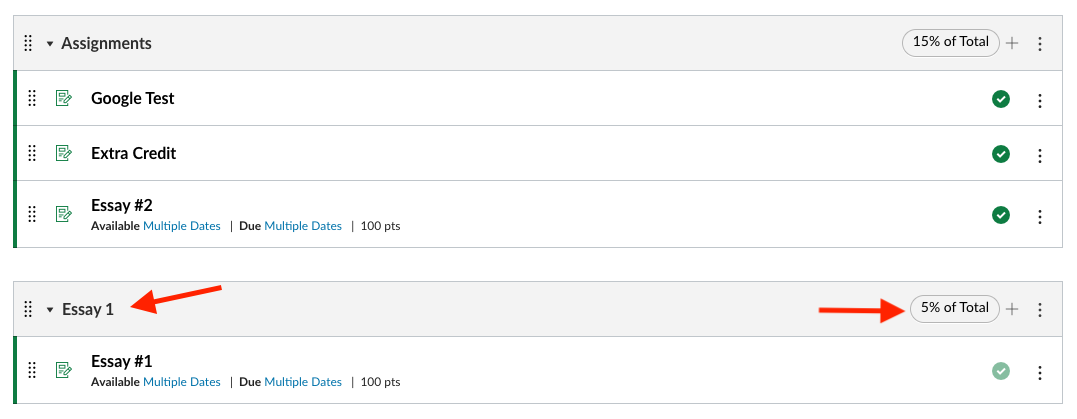The width and height of the screenshot is (1077, 419).
Task: Open options menu for Essay 1 group
Action: click(x=1040, y=310)
